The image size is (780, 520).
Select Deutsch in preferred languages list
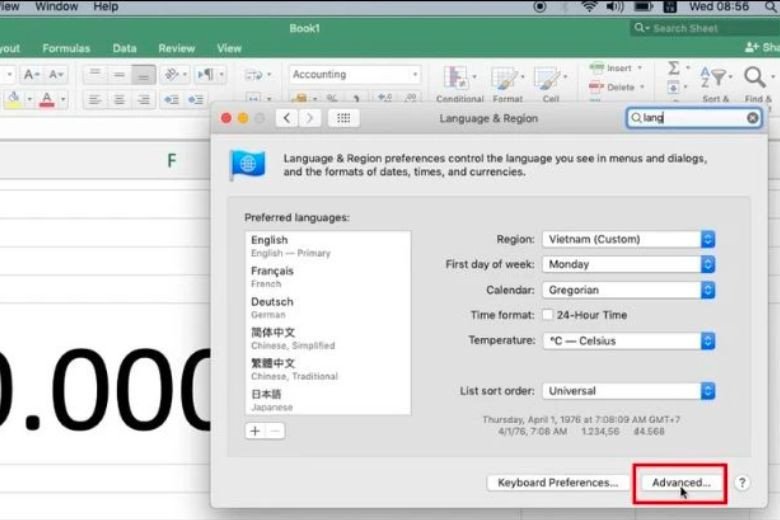pyautogui.click(x=328, y=308)
